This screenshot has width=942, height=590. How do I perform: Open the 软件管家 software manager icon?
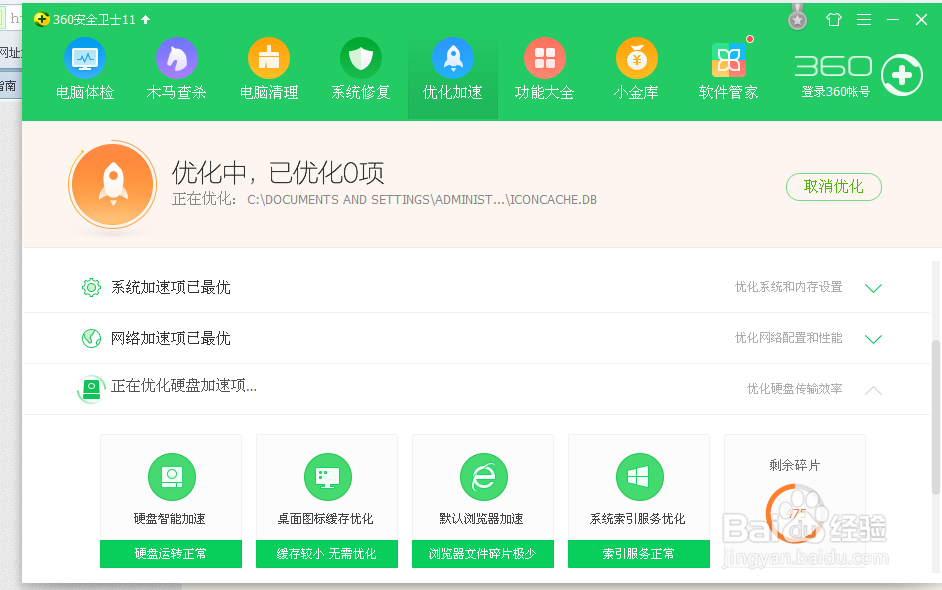(729, 60)
